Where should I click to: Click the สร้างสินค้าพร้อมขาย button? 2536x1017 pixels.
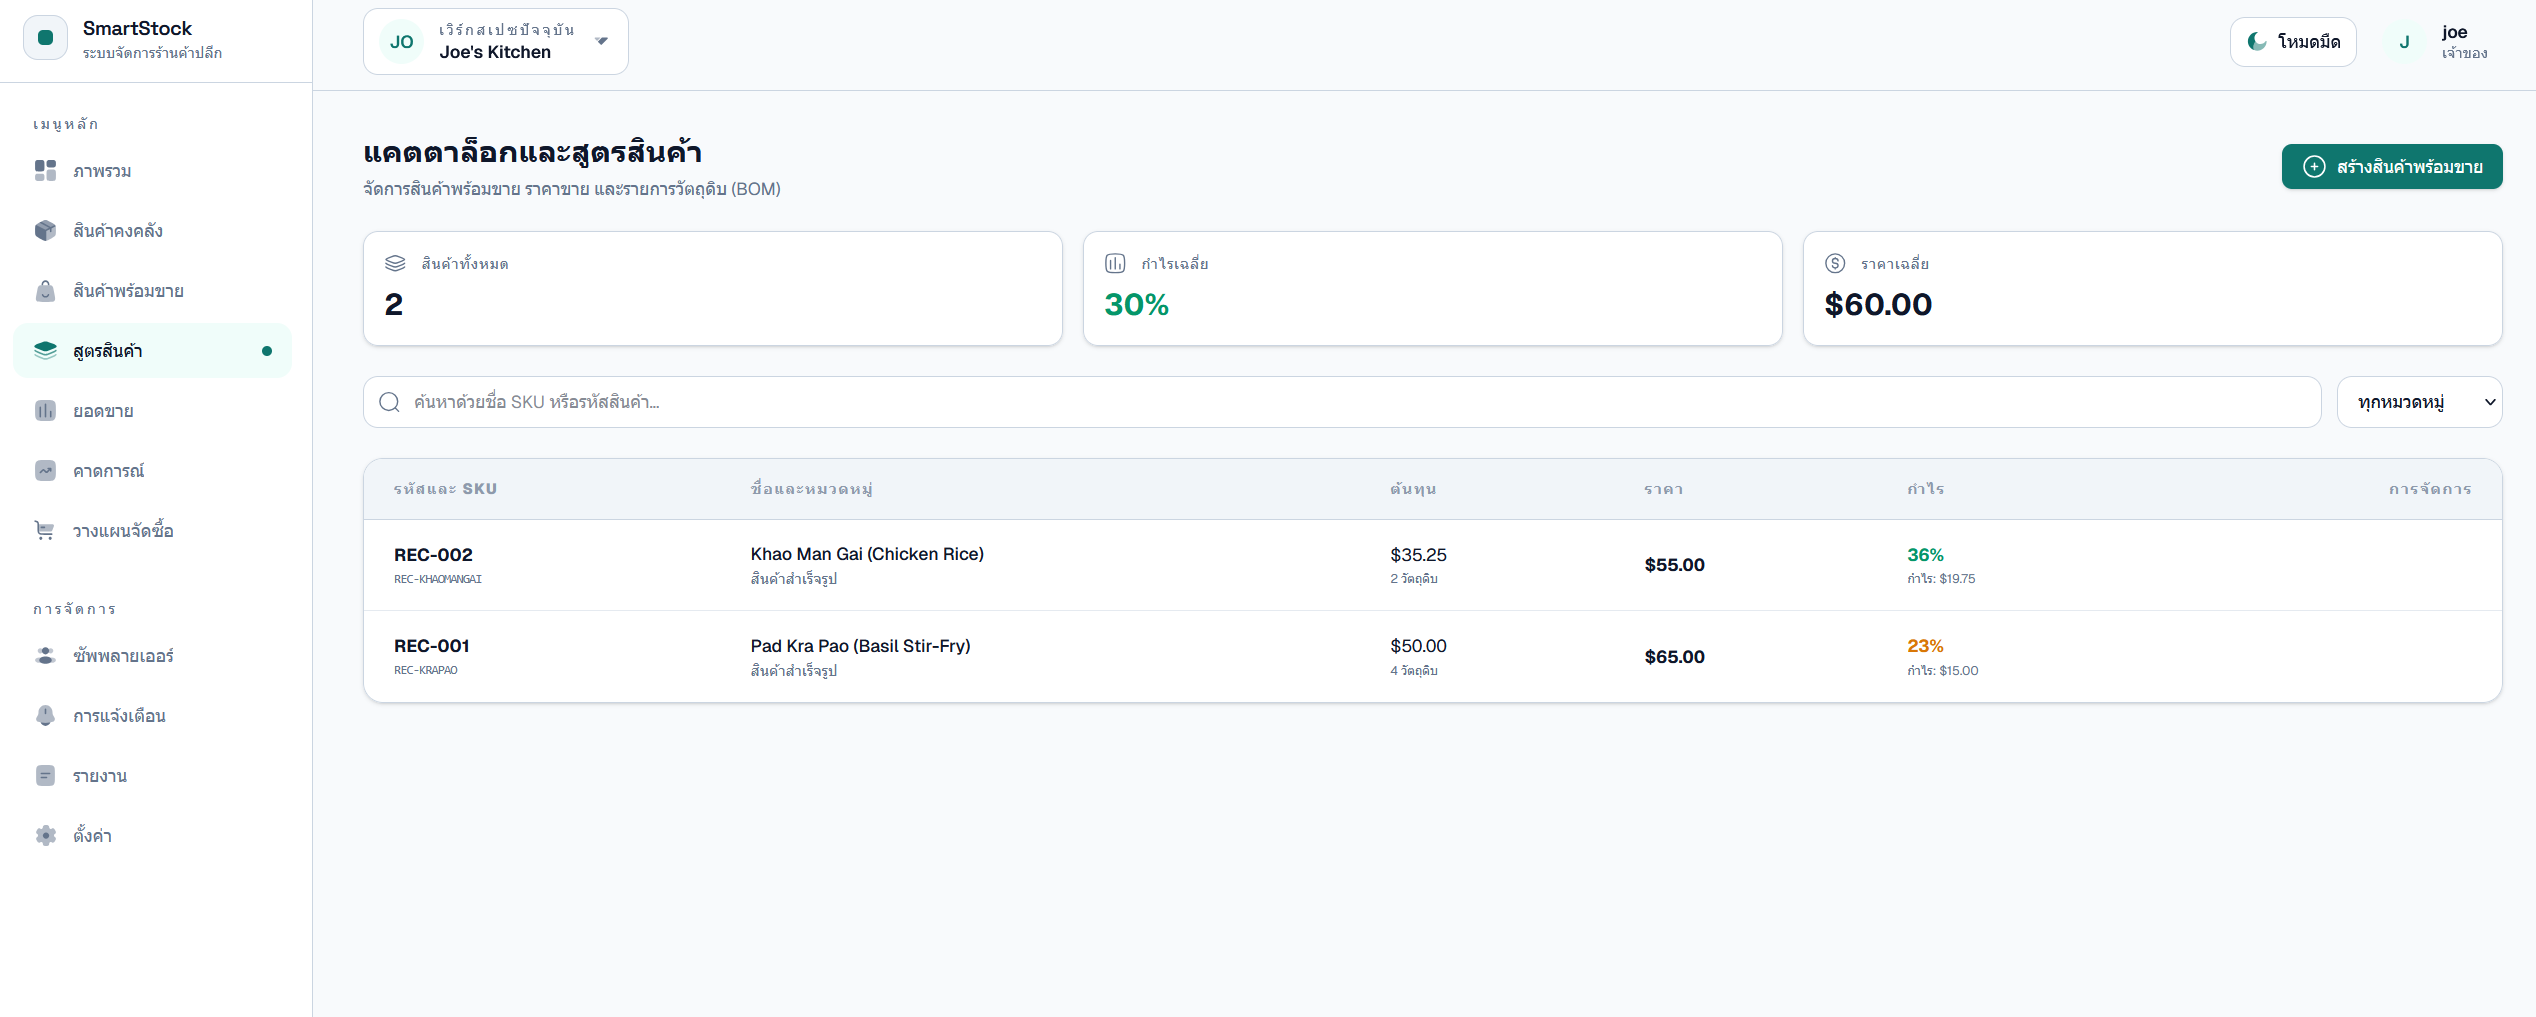point(2391,167)
